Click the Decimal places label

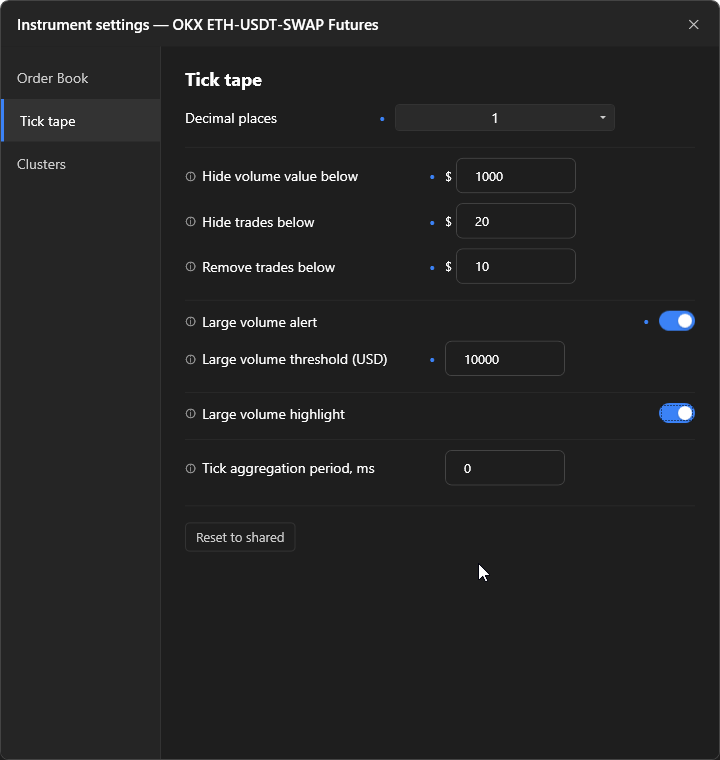[231, 118]
